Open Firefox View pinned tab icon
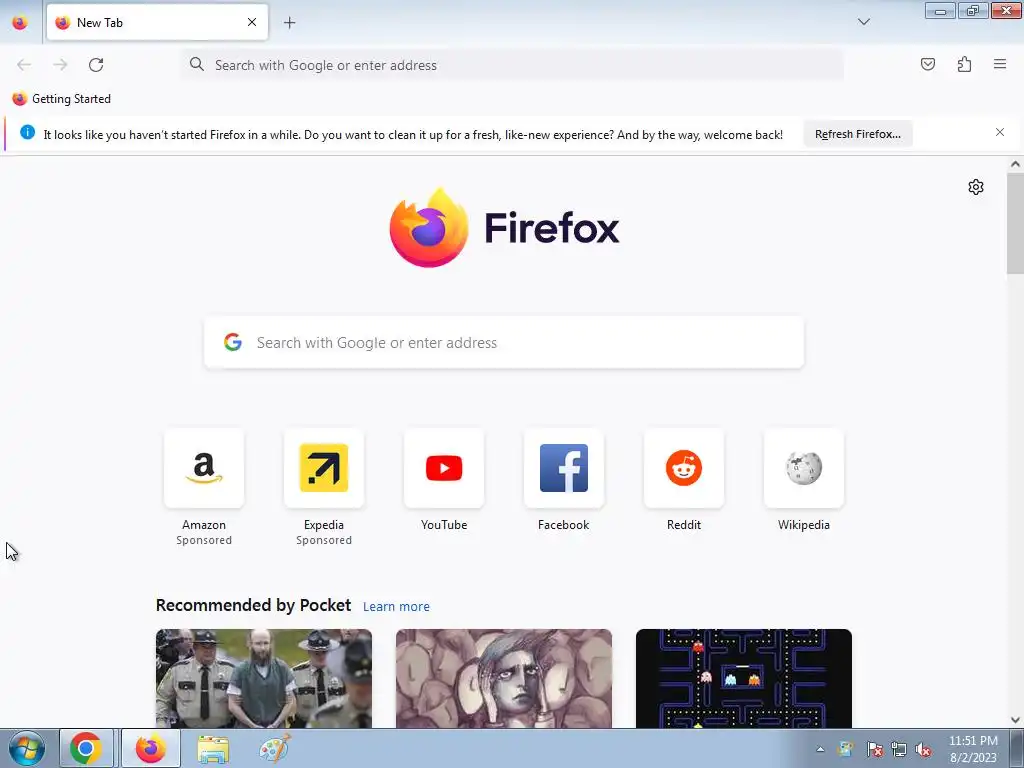The width and height of the screenshot is (1024, 768). coord(20,22)
